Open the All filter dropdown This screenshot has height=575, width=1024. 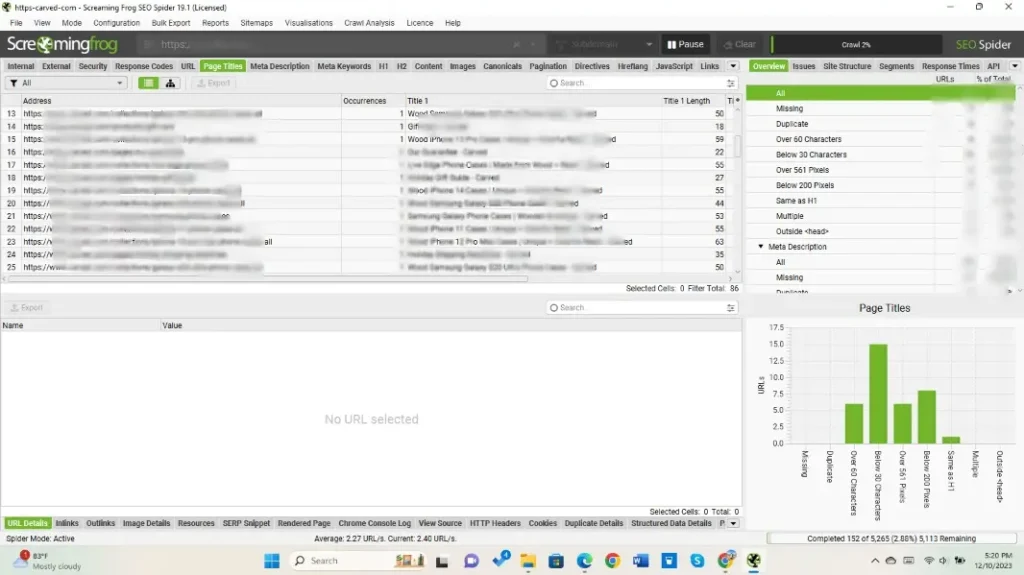tap(66, 83)
